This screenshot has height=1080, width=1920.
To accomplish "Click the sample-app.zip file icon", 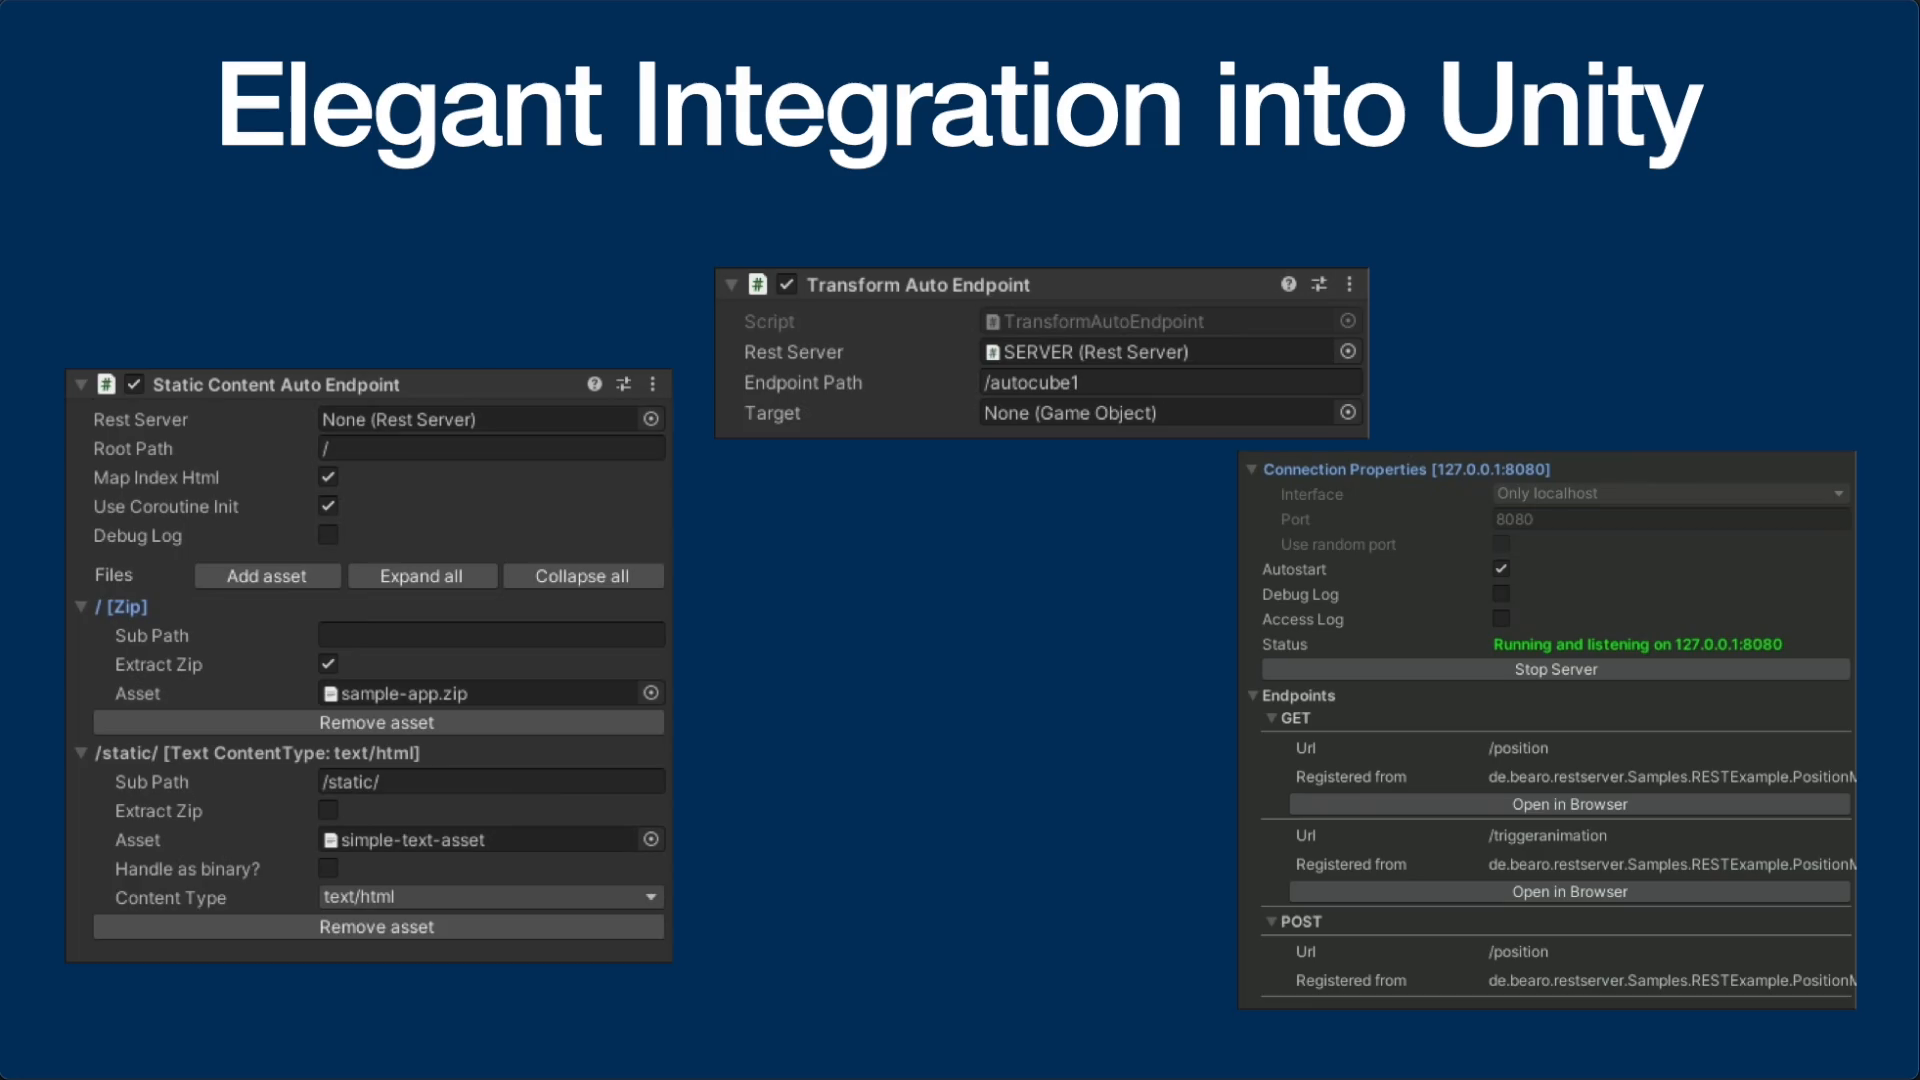I will (x=330, y=694).
